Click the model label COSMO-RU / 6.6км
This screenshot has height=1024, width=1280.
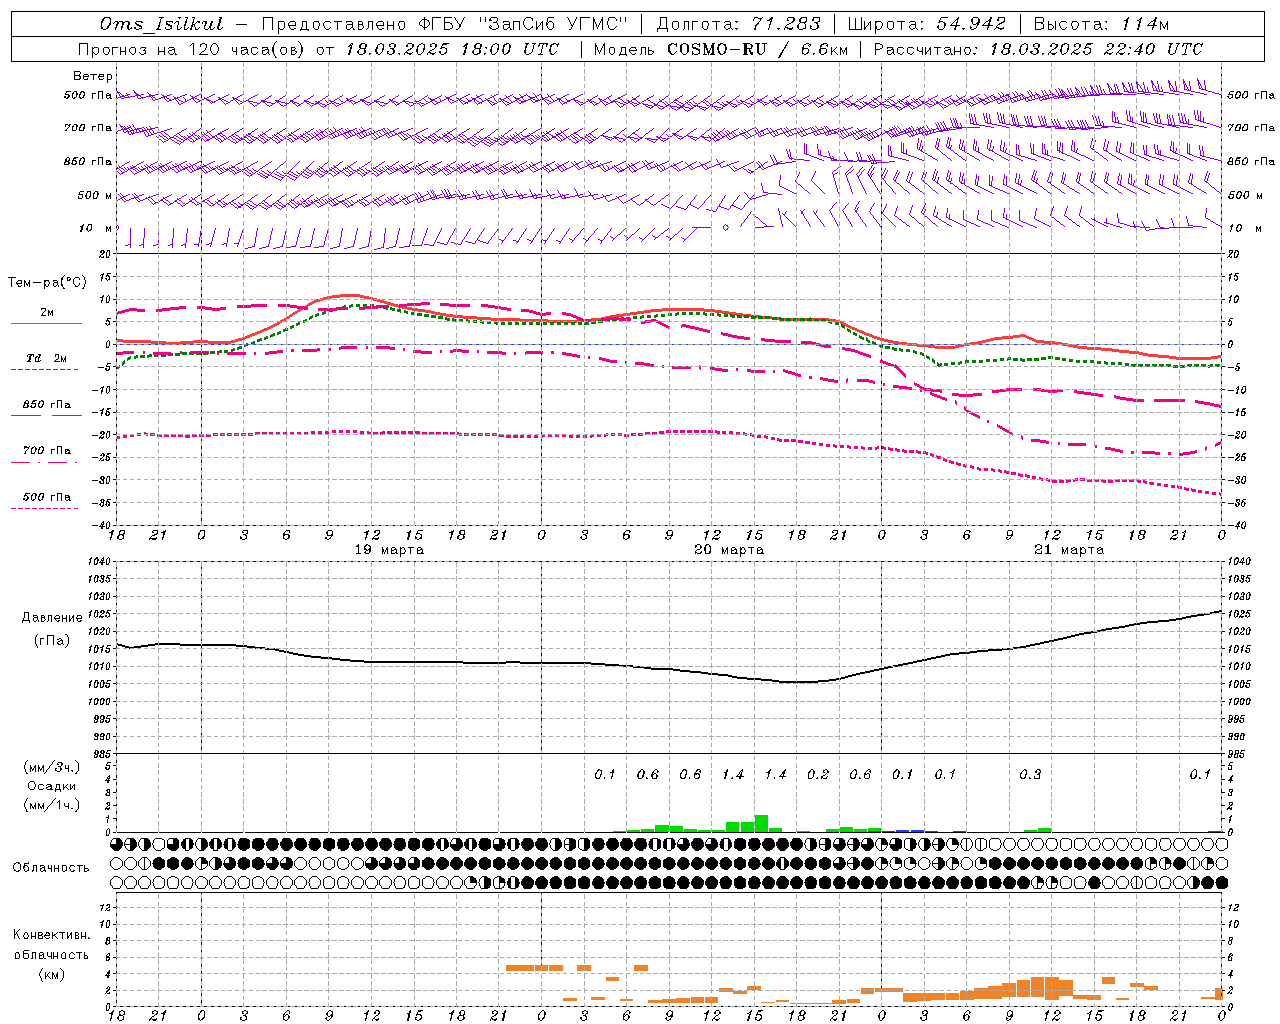757,49
